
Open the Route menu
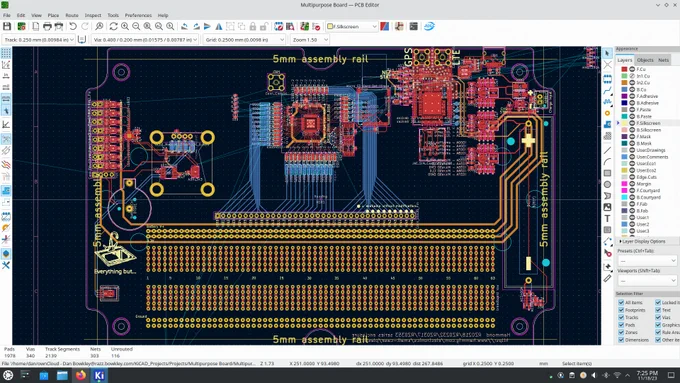point(72,15)
